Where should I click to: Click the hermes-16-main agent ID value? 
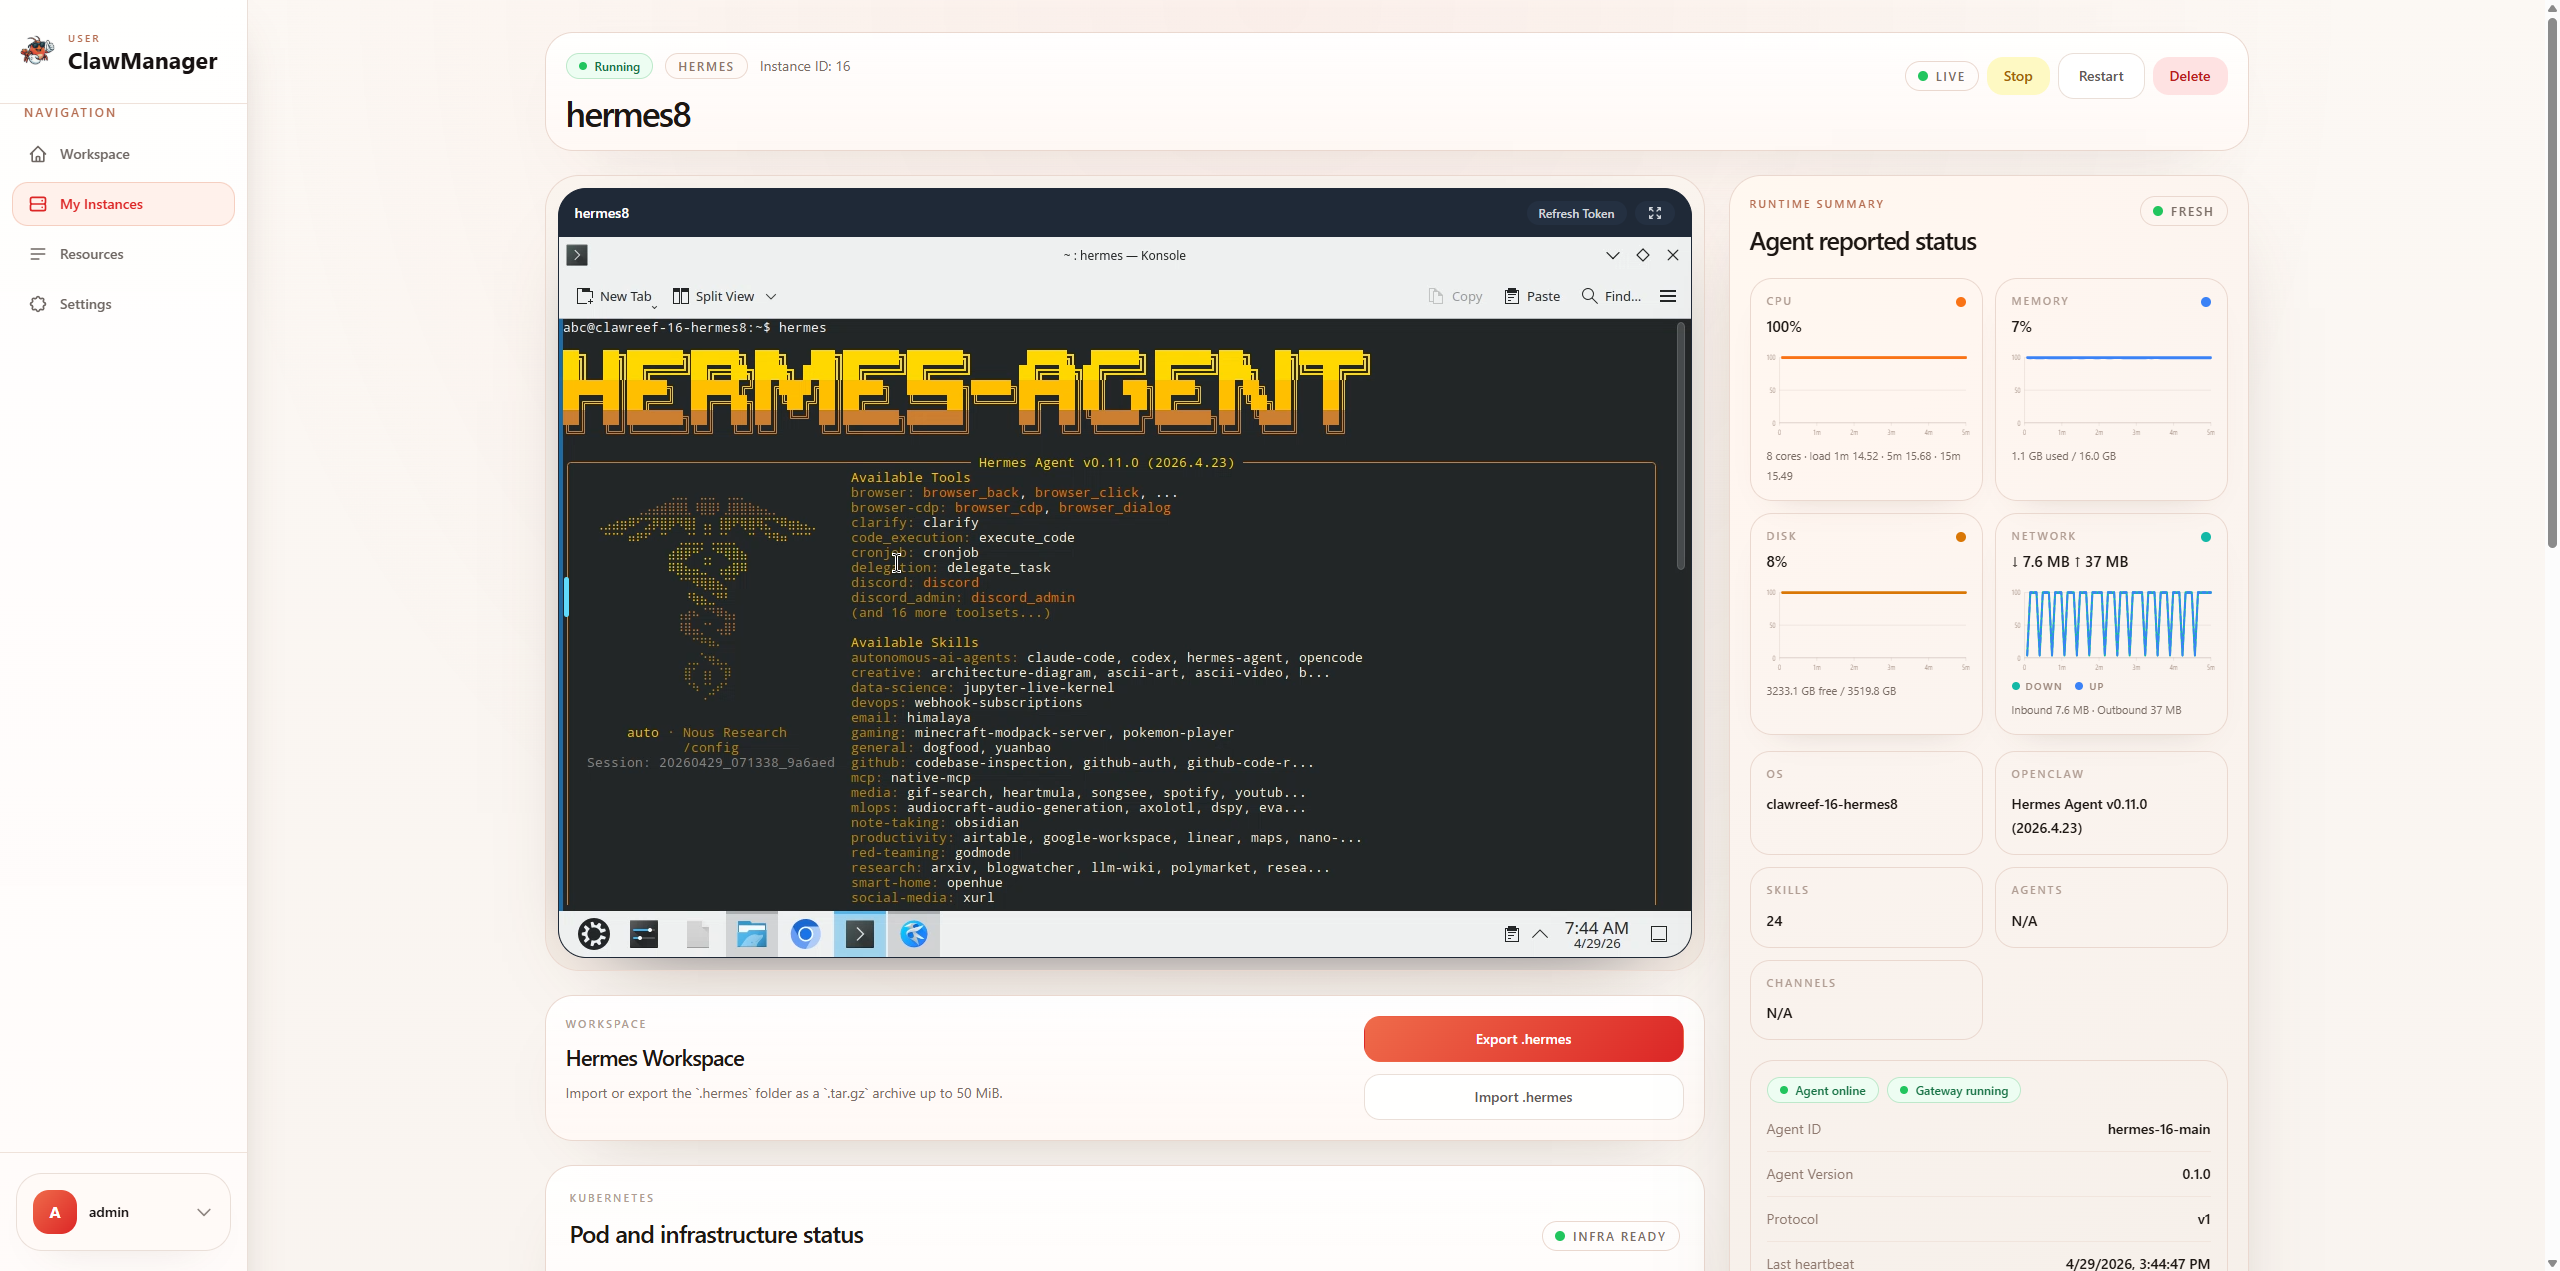[2159, 1129]
